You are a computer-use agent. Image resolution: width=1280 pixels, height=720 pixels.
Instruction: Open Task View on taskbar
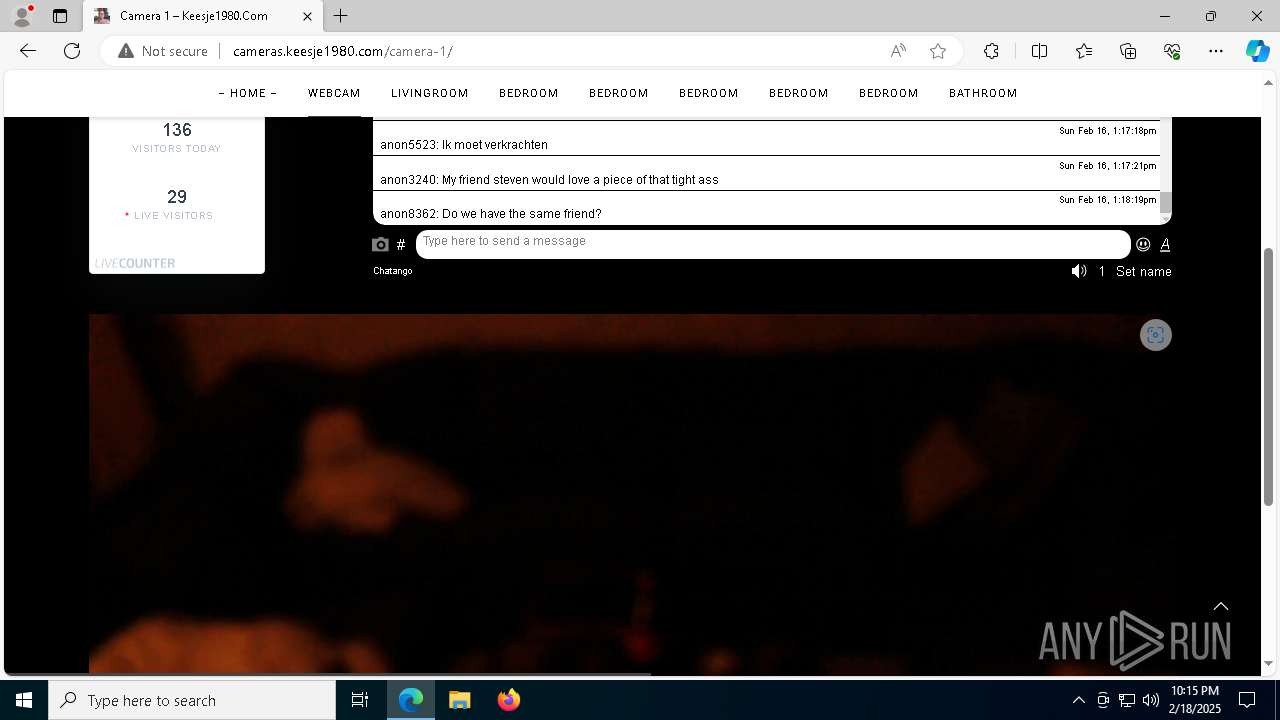click(360, 700)
